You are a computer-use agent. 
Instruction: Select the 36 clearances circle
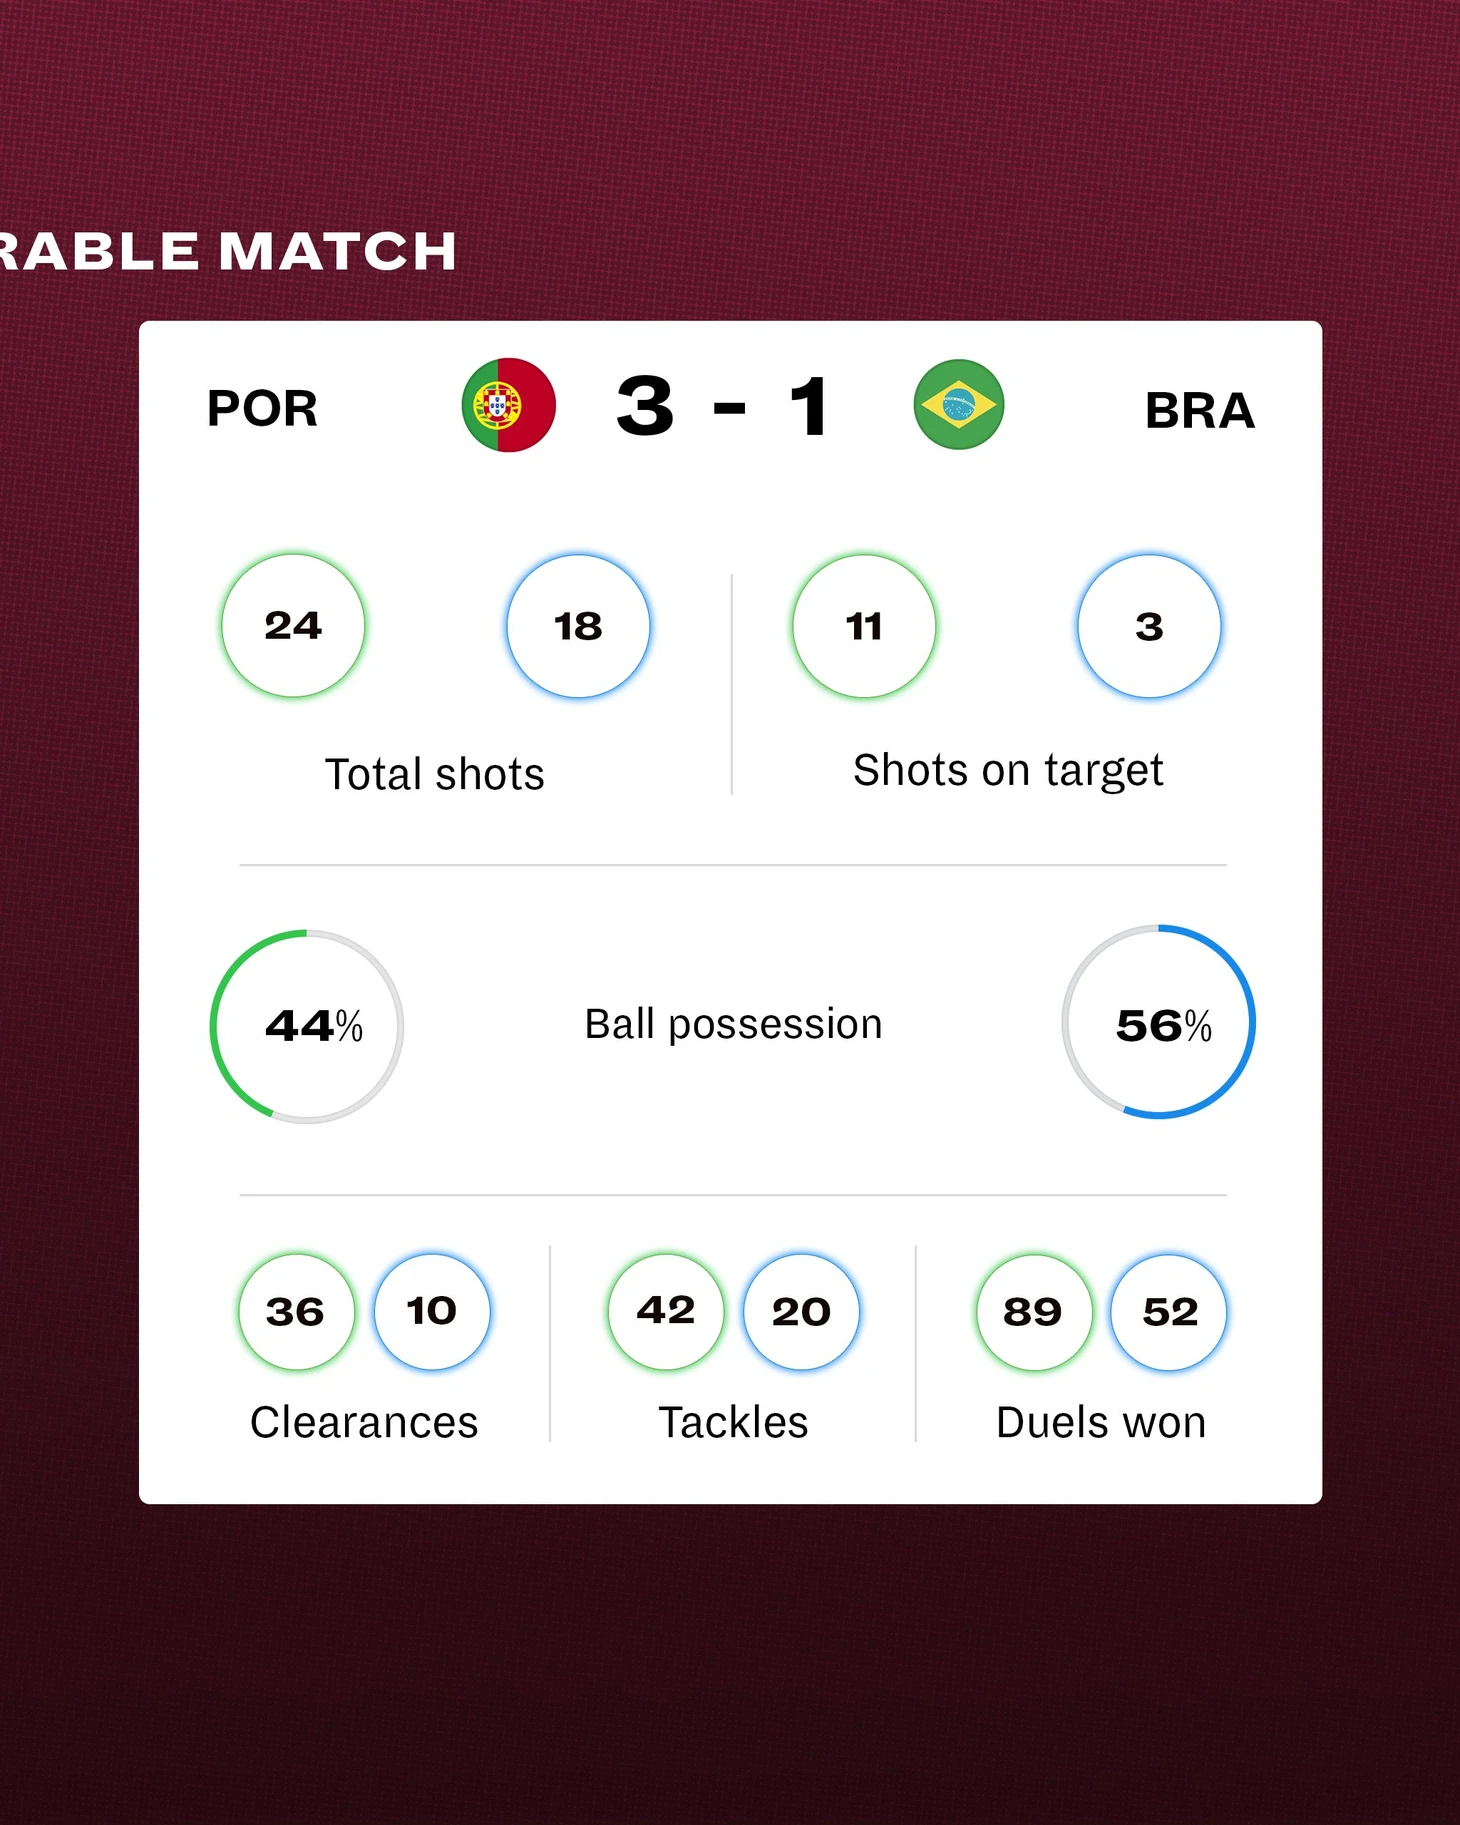[296, 1311]
